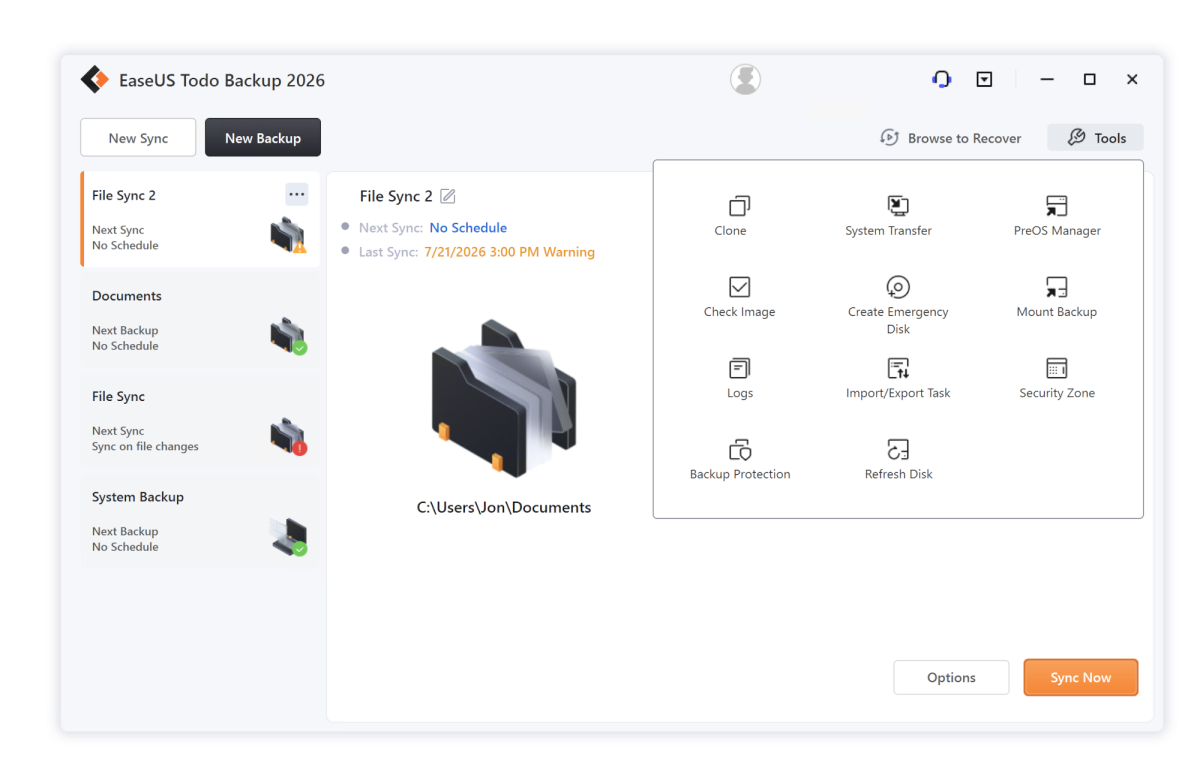Click File Sync error folder icon

(288, 436)
